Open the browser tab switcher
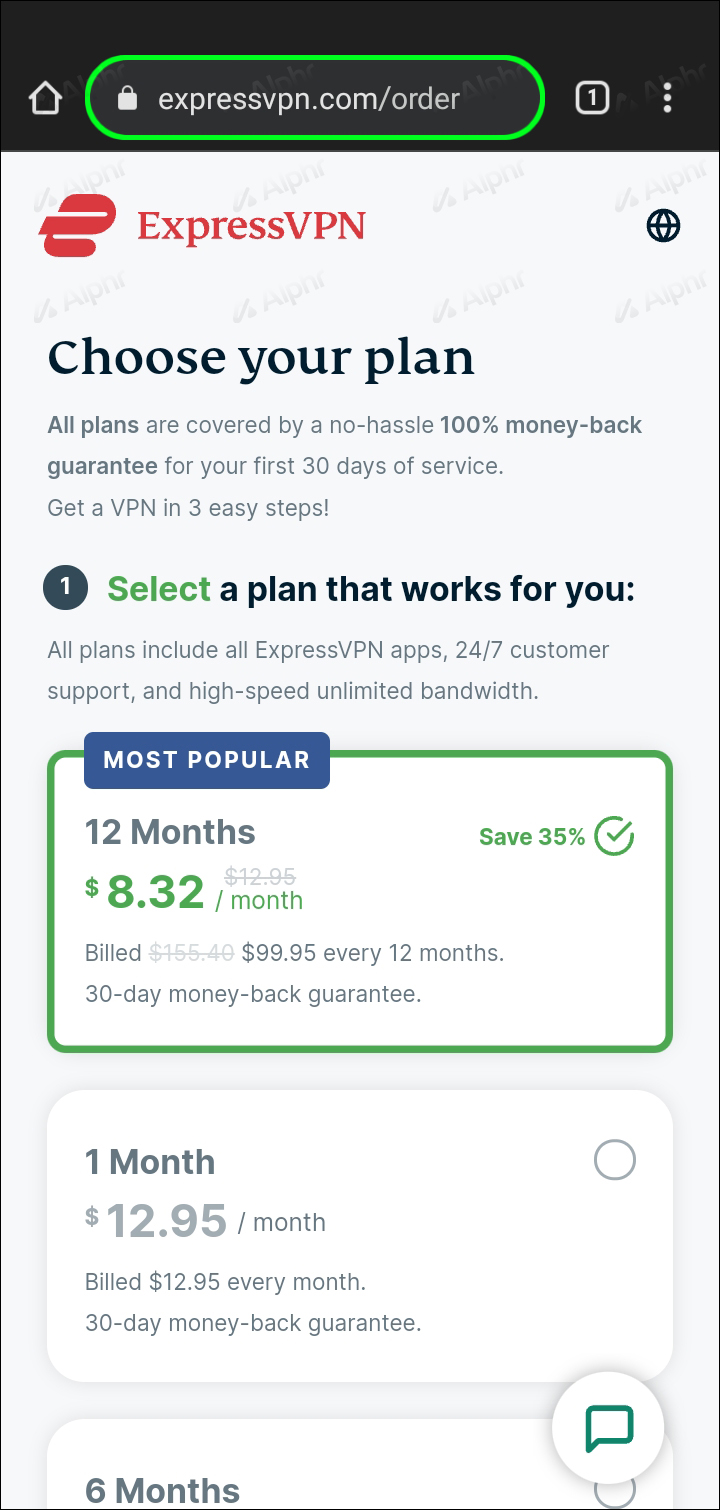 tap(592, 98)
